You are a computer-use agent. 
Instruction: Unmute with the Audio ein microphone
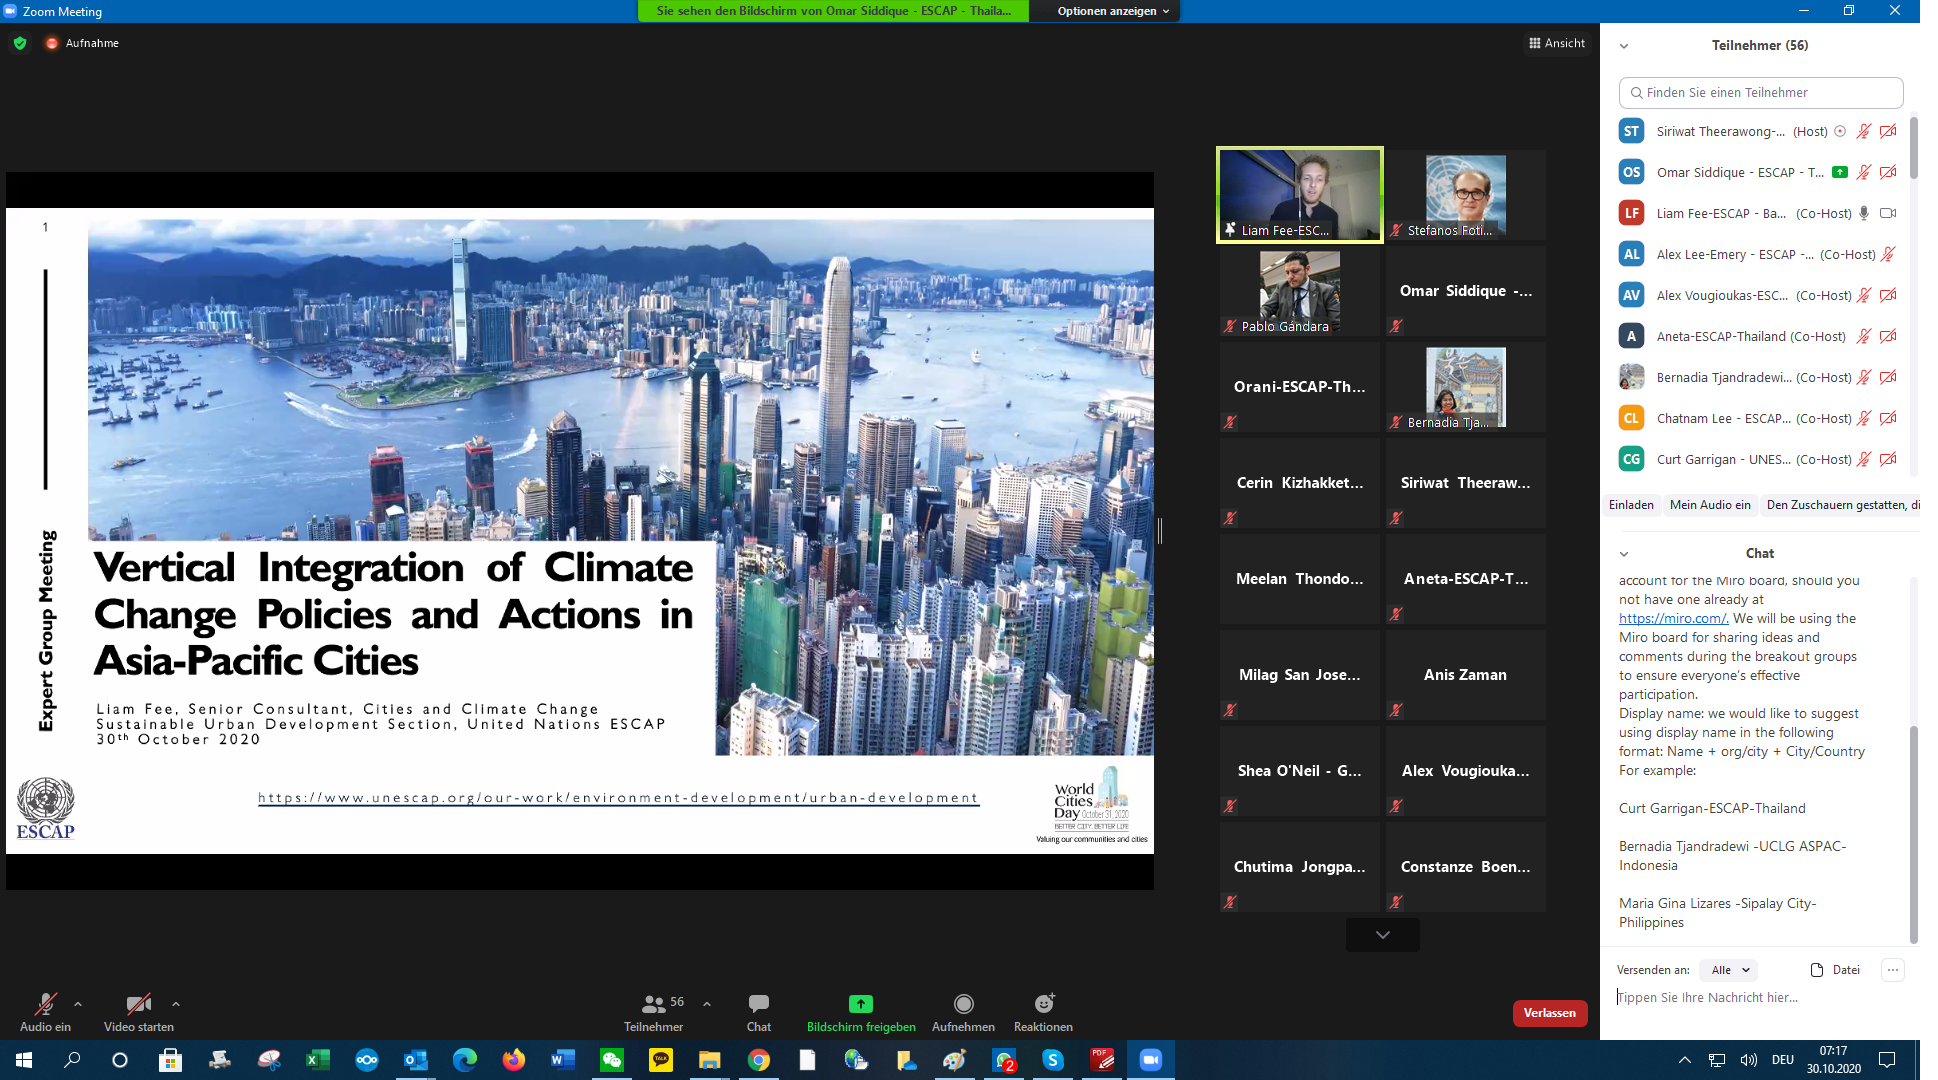pyautogui.click(x=45, y=1004)
